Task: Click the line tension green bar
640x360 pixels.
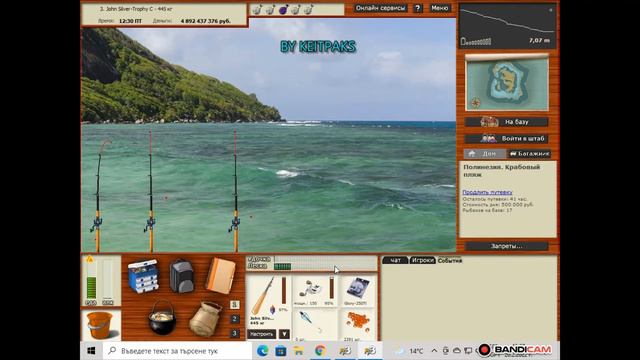Action: pyautogui.click(x=282, y=267)
